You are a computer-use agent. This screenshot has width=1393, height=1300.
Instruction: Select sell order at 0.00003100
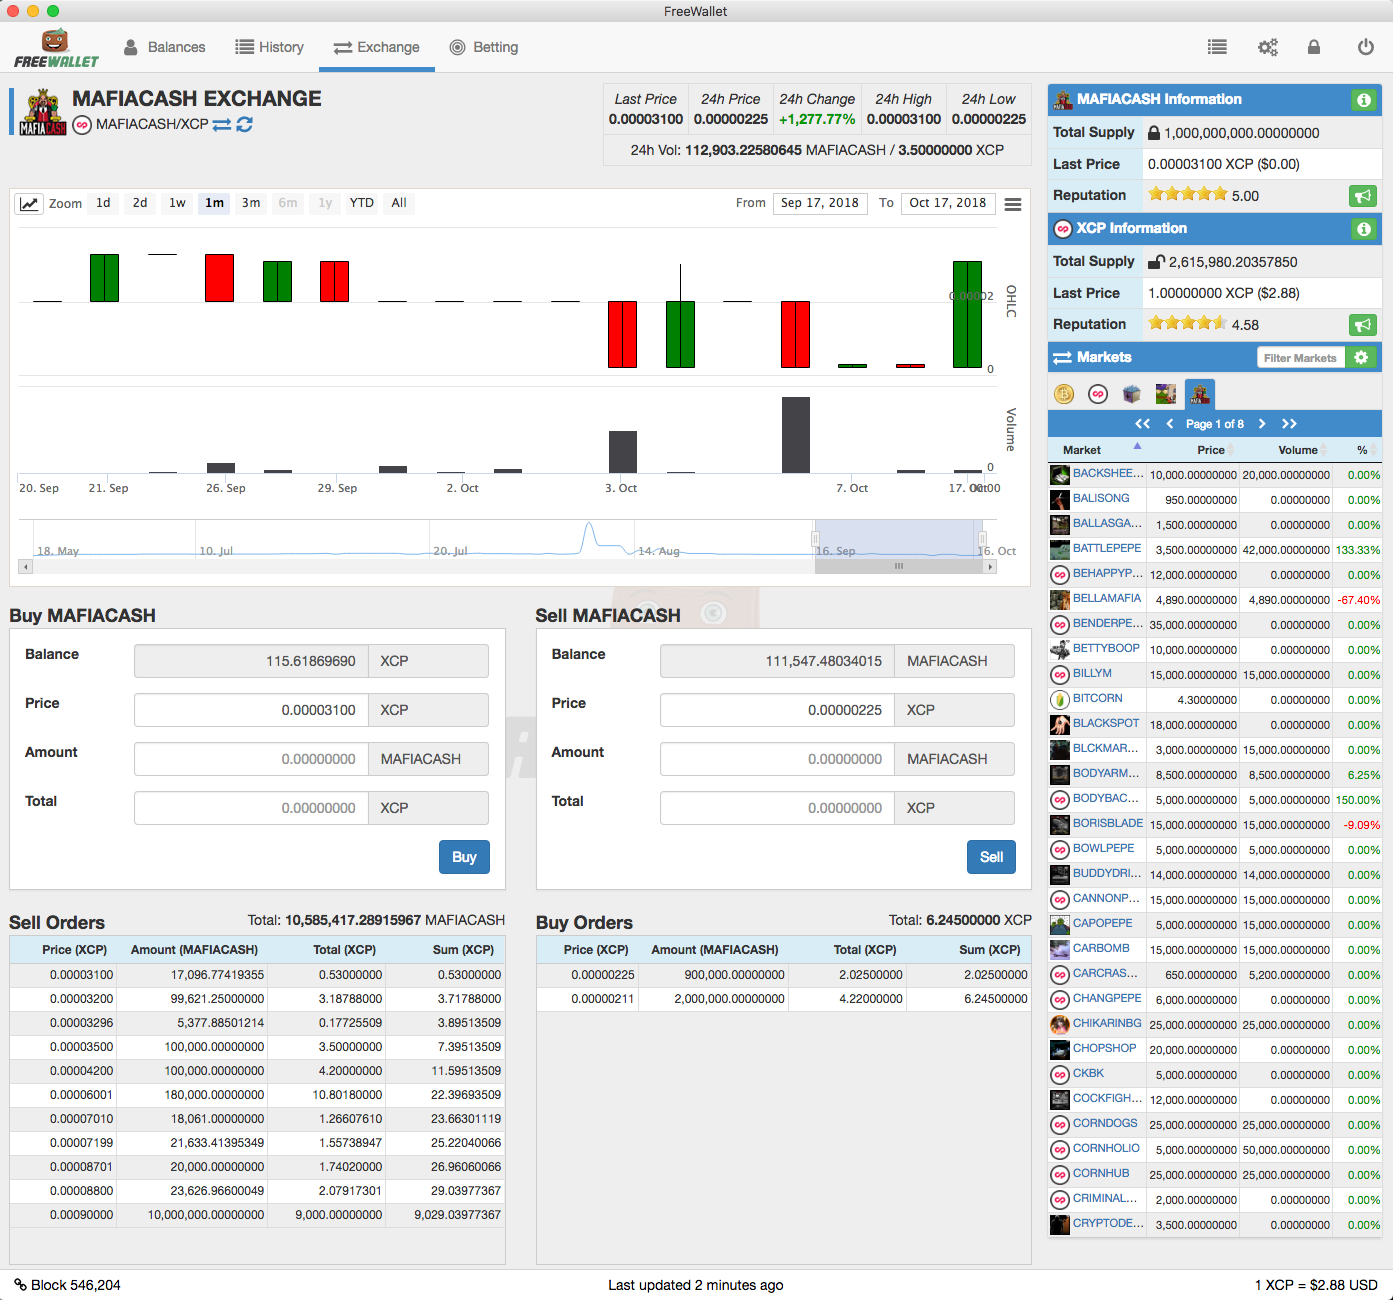pos(257,975)
